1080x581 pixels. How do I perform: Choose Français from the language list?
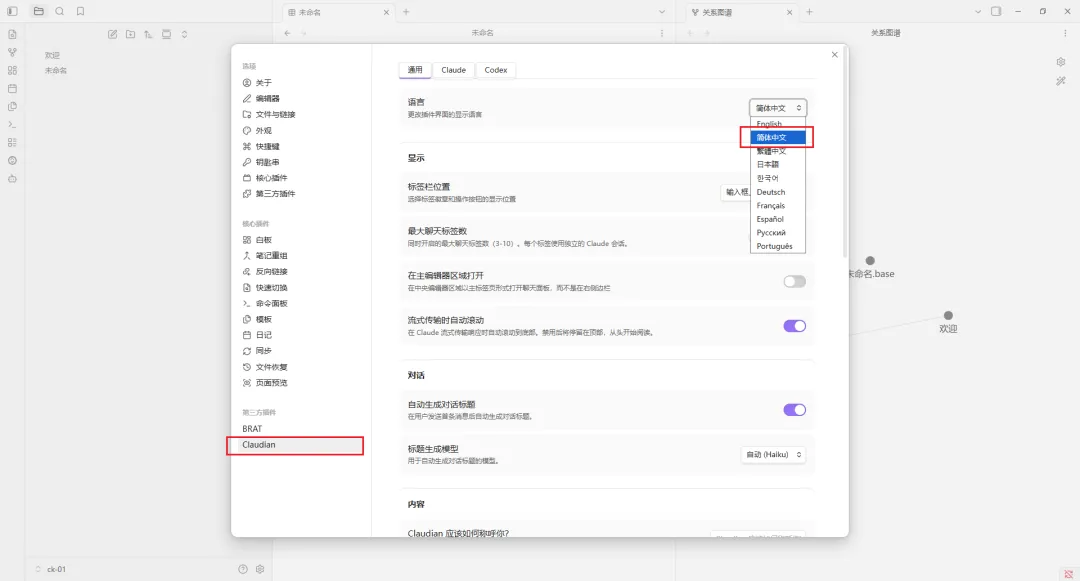pyautogui.click(x=778, y=206)
